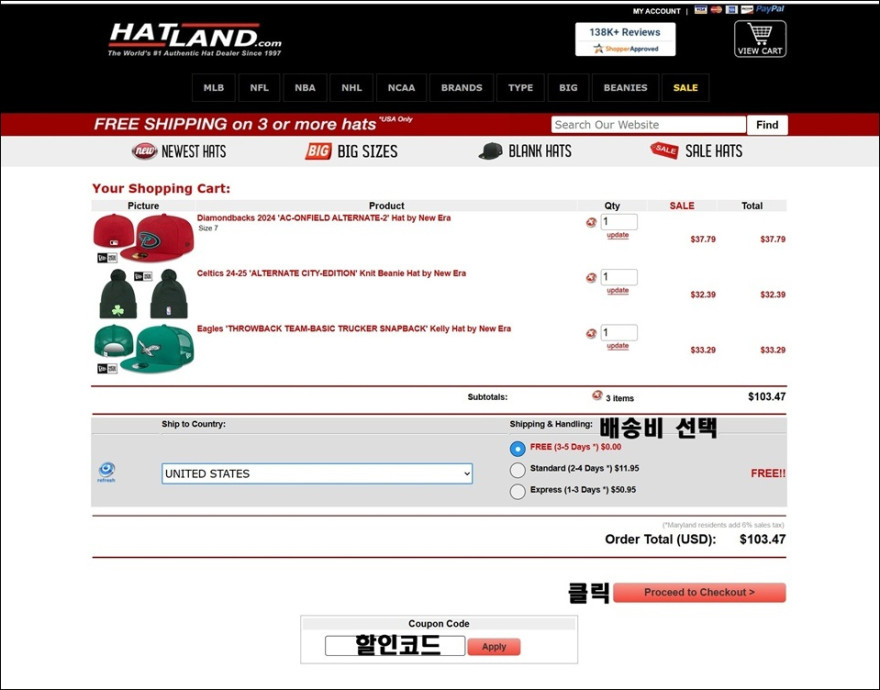Remove the Diamondbacks hat from cart
Screen dimensions: 880x690
click(x=591, y=222)
